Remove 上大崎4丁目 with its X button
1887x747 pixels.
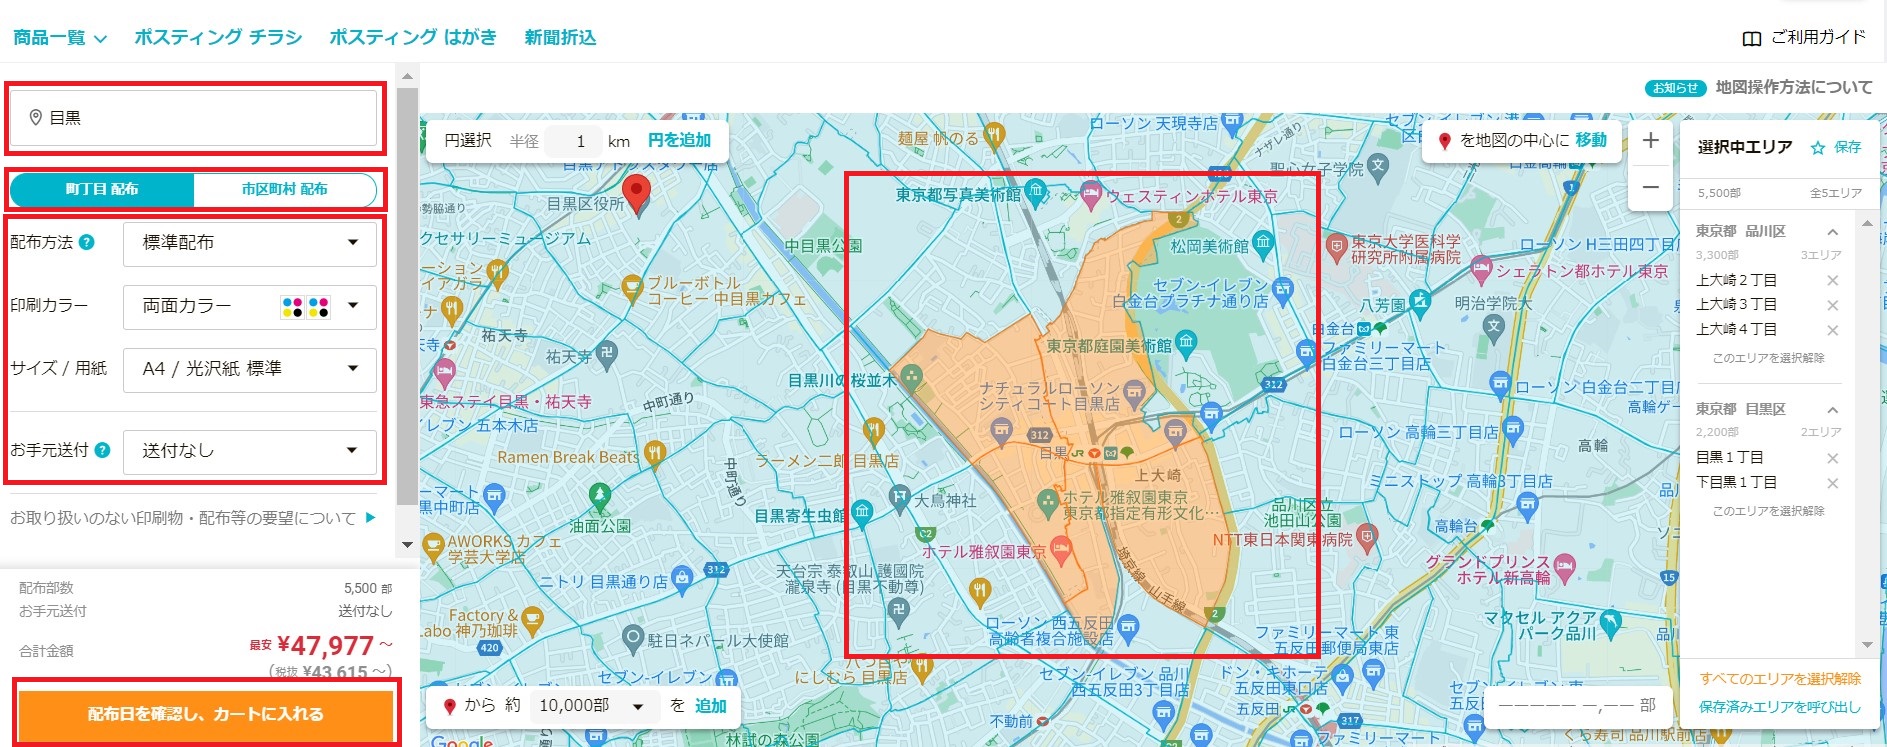1832,330
